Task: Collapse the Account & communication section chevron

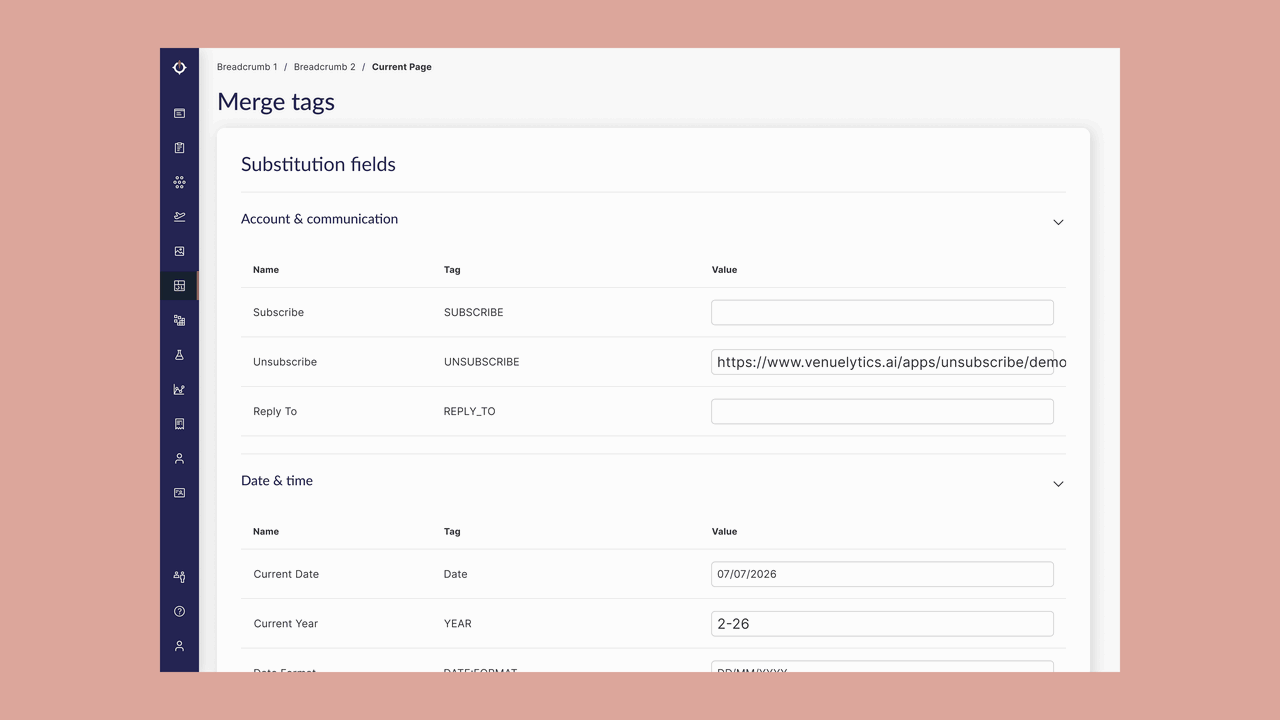Action: 1058,222
